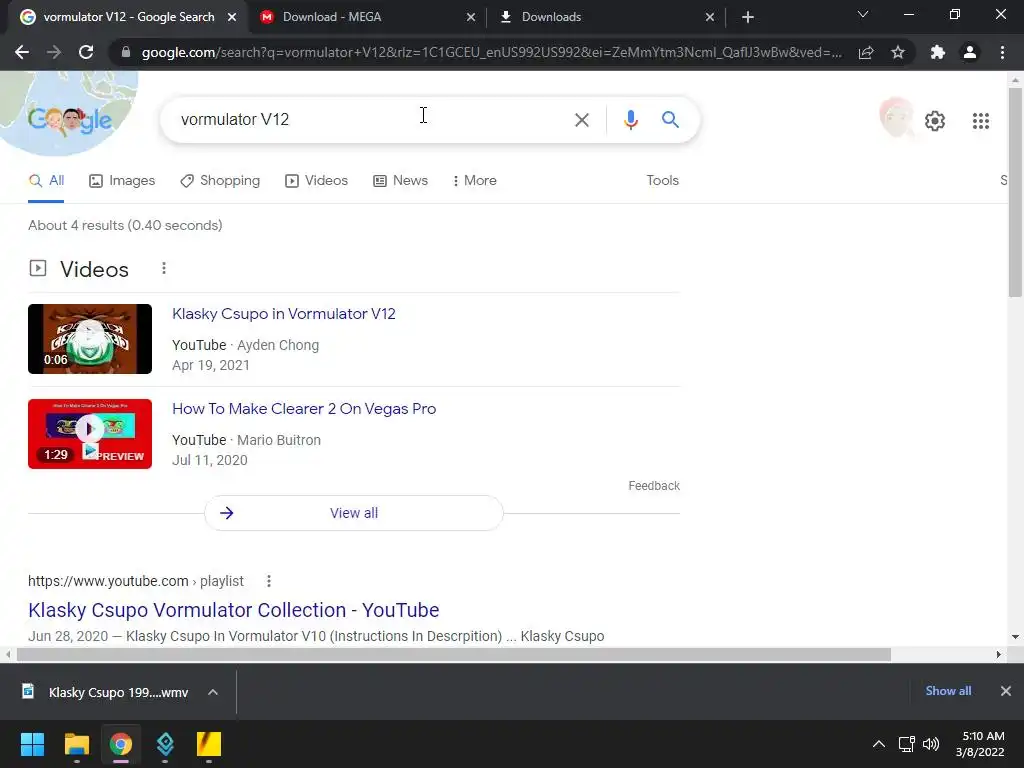Click the Chrome taskbar icon
This screenshot has width=1024, height=768.
pyautogui.click(x=121, y=744)
